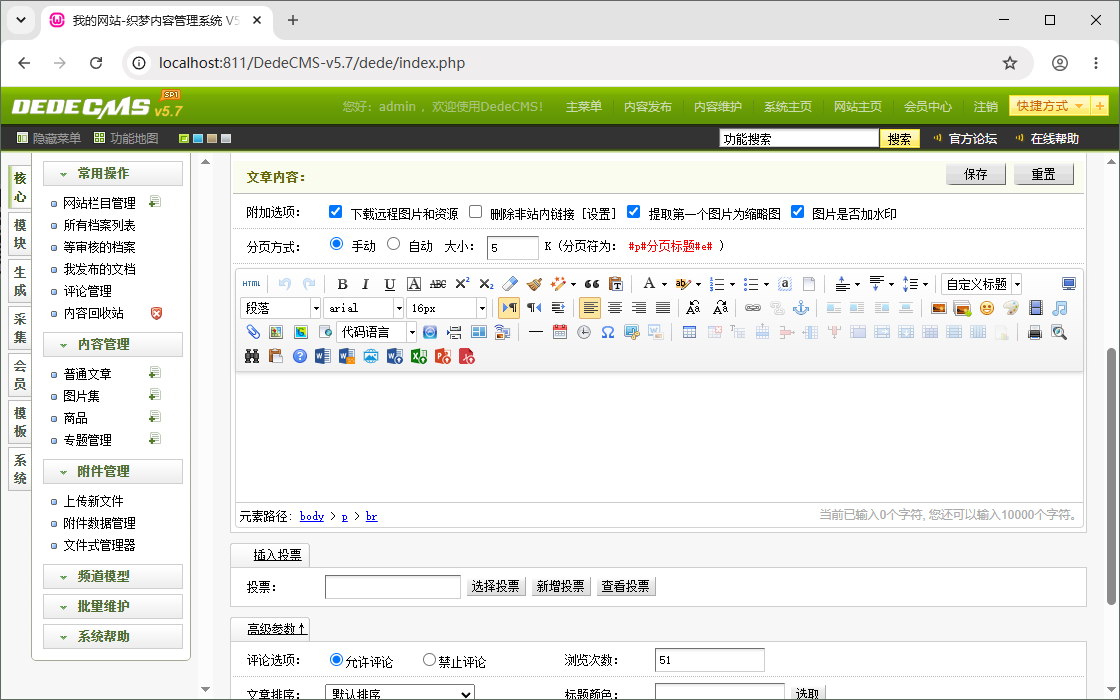
Task: Apply superscript formatting
Action: [462, 284]
